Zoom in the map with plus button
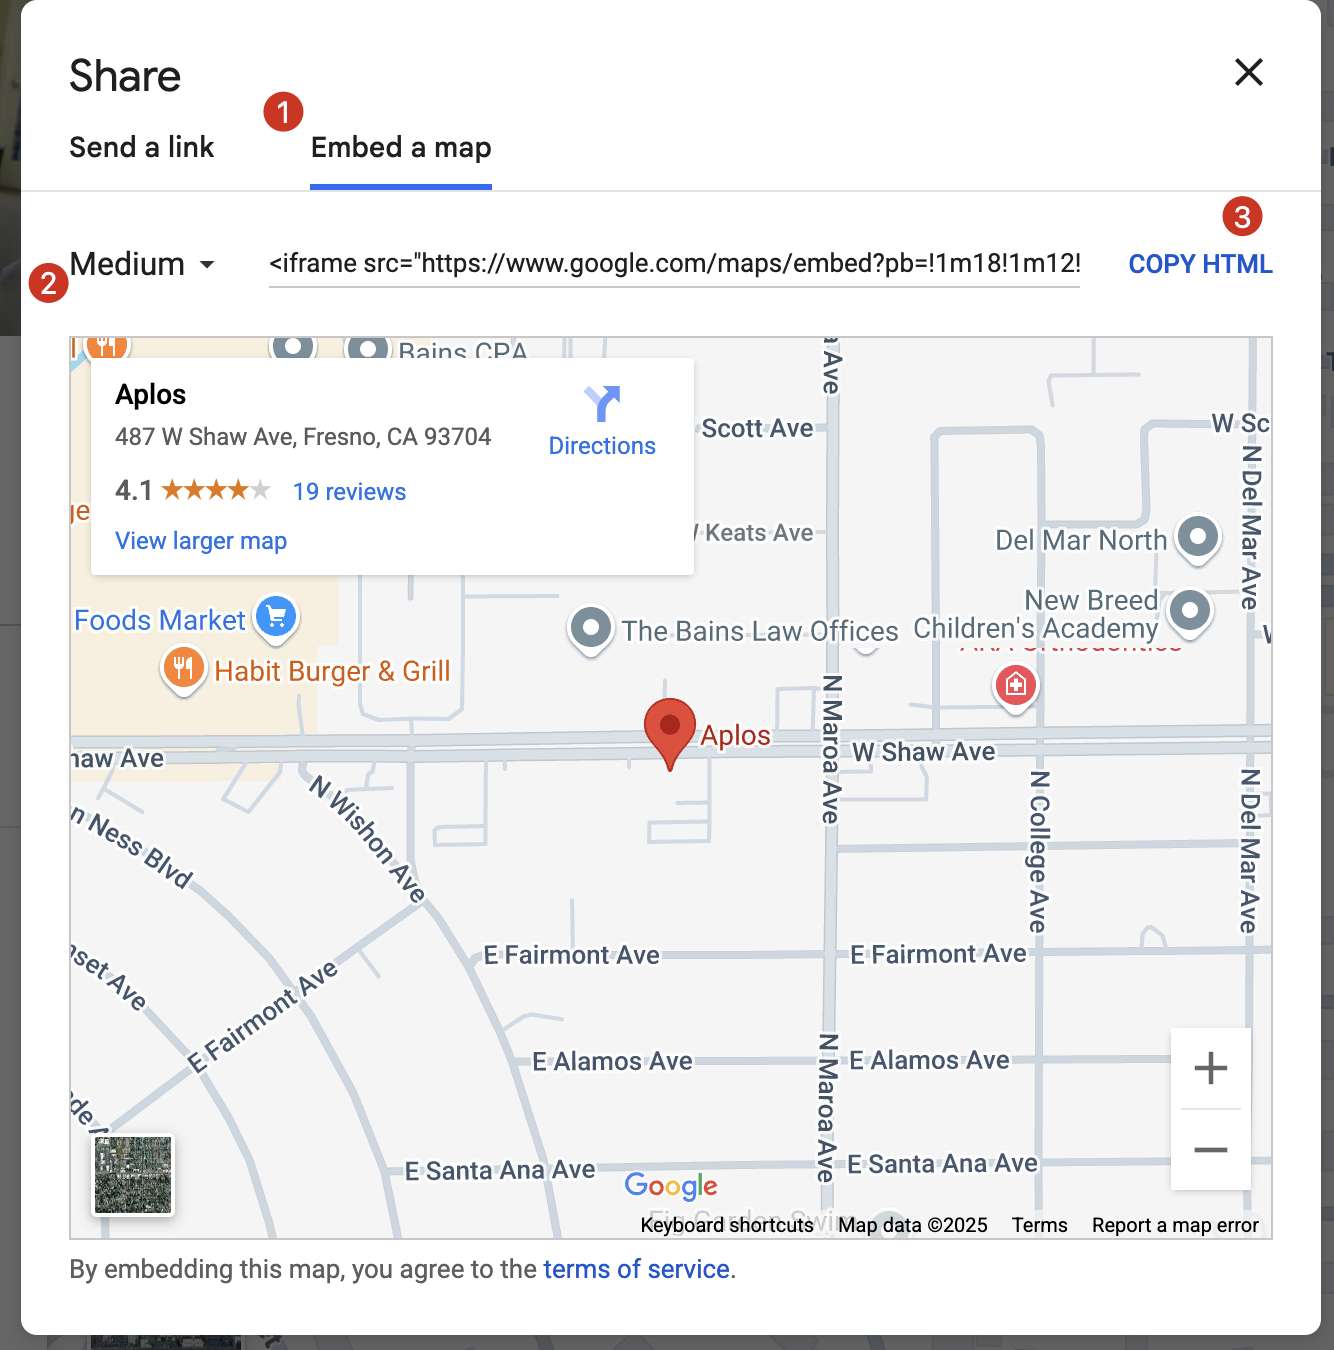The height and width of the screenshot is (1350, 1334). [1210, 1068]
